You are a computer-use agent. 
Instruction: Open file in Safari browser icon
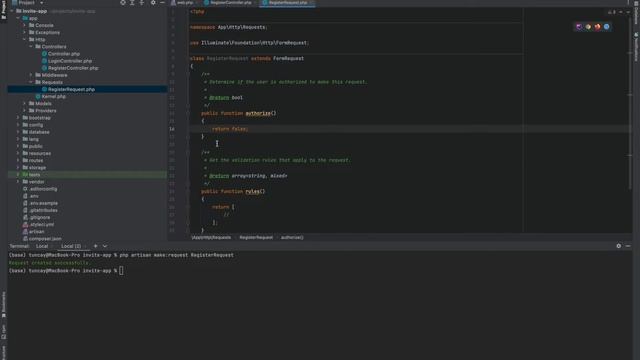click(607, 27)
